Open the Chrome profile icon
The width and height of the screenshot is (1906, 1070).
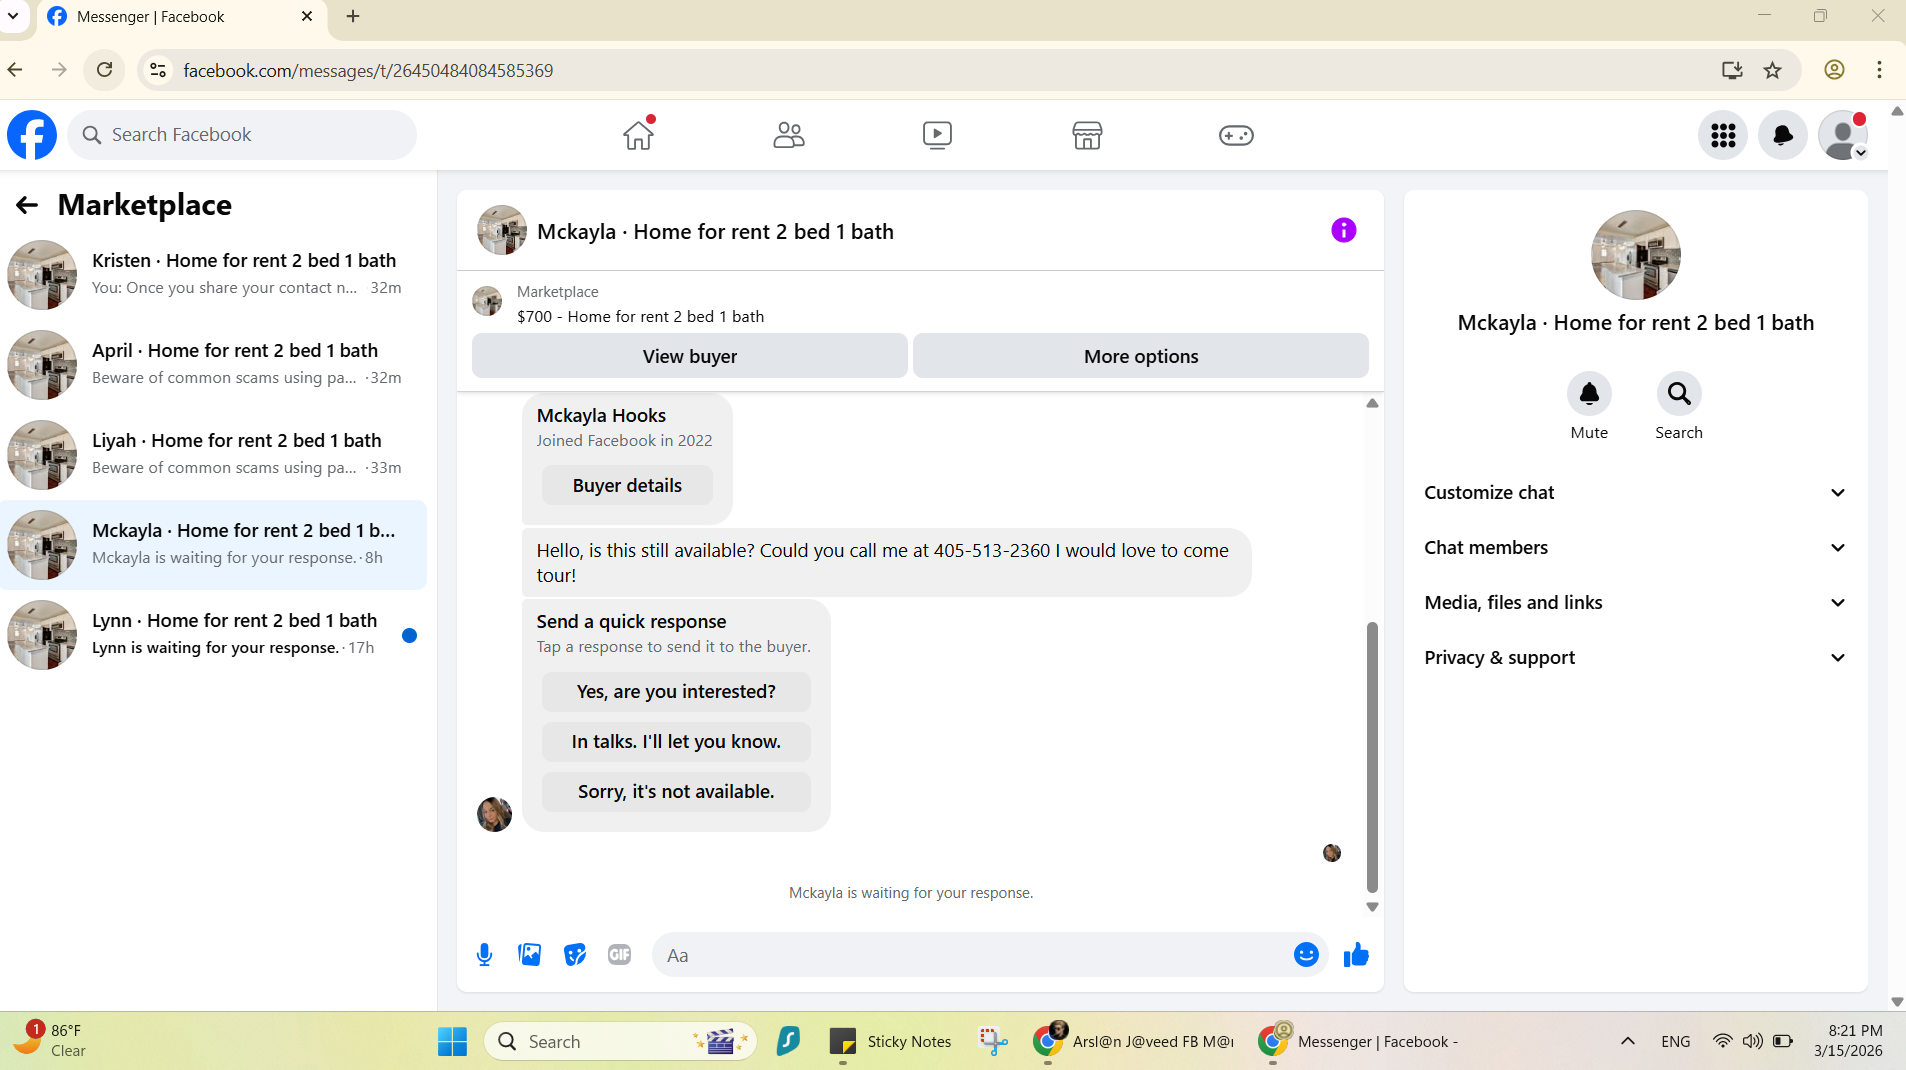click(1834, 70)
